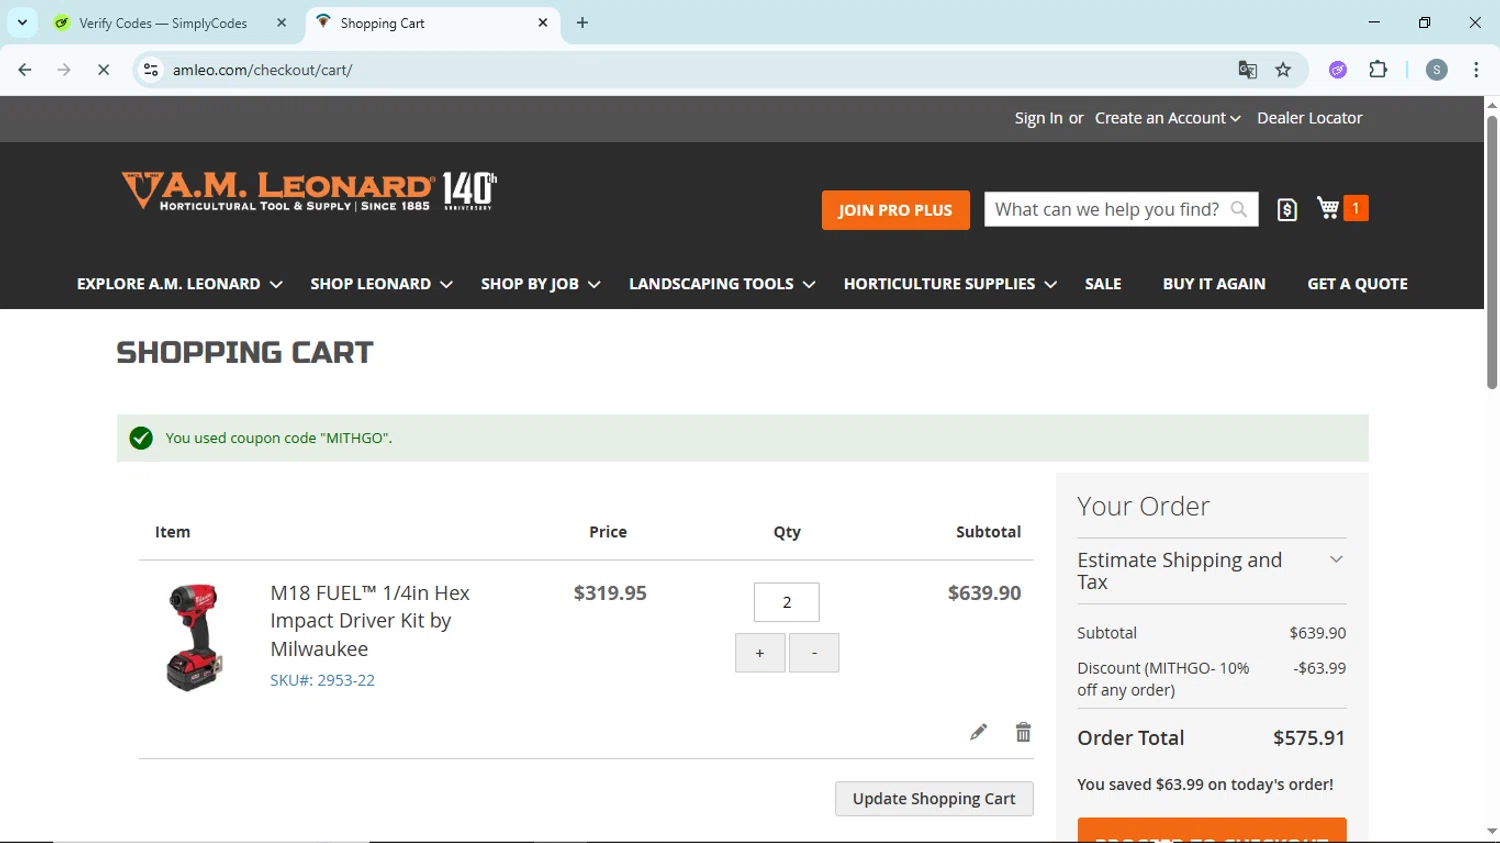Bookmark this page with star
This screenshot has height=843, width=1500.
point(1283,70)
